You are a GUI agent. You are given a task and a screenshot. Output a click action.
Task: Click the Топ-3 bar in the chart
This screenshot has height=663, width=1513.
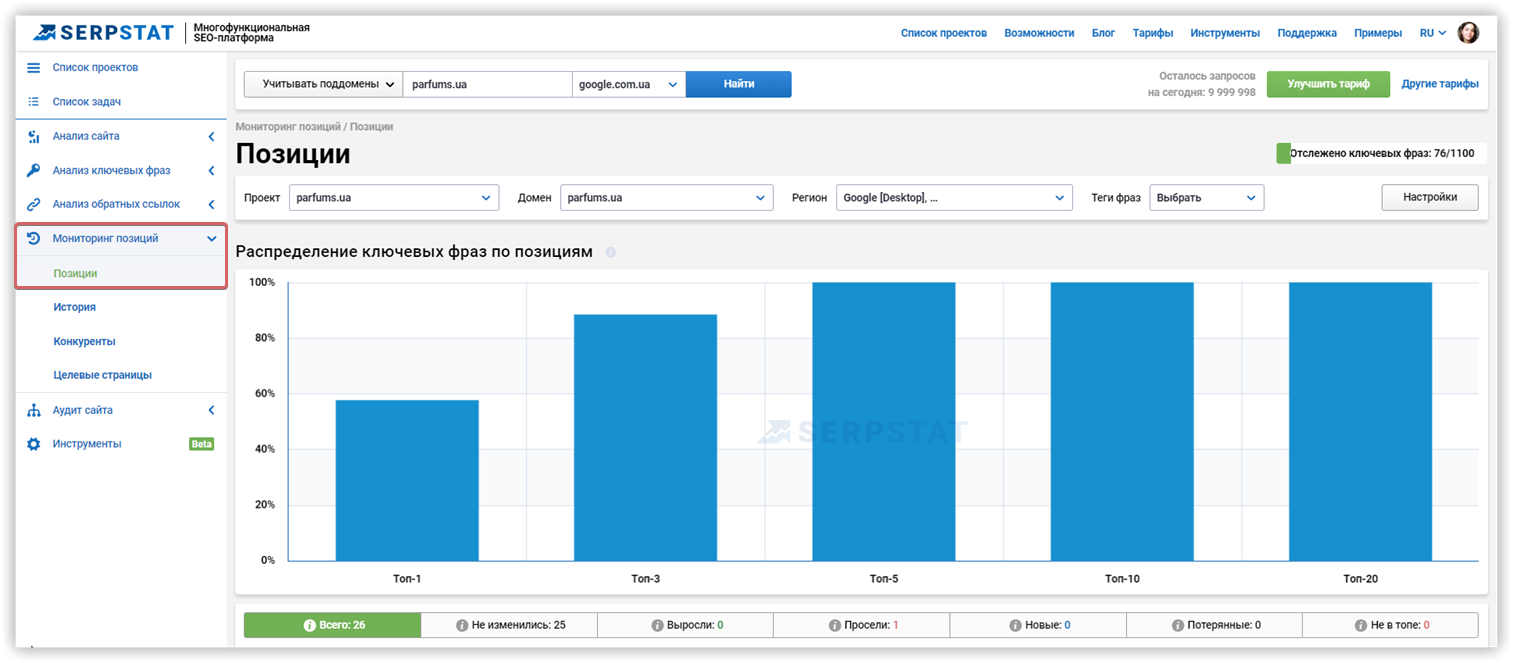click(645, 438)
